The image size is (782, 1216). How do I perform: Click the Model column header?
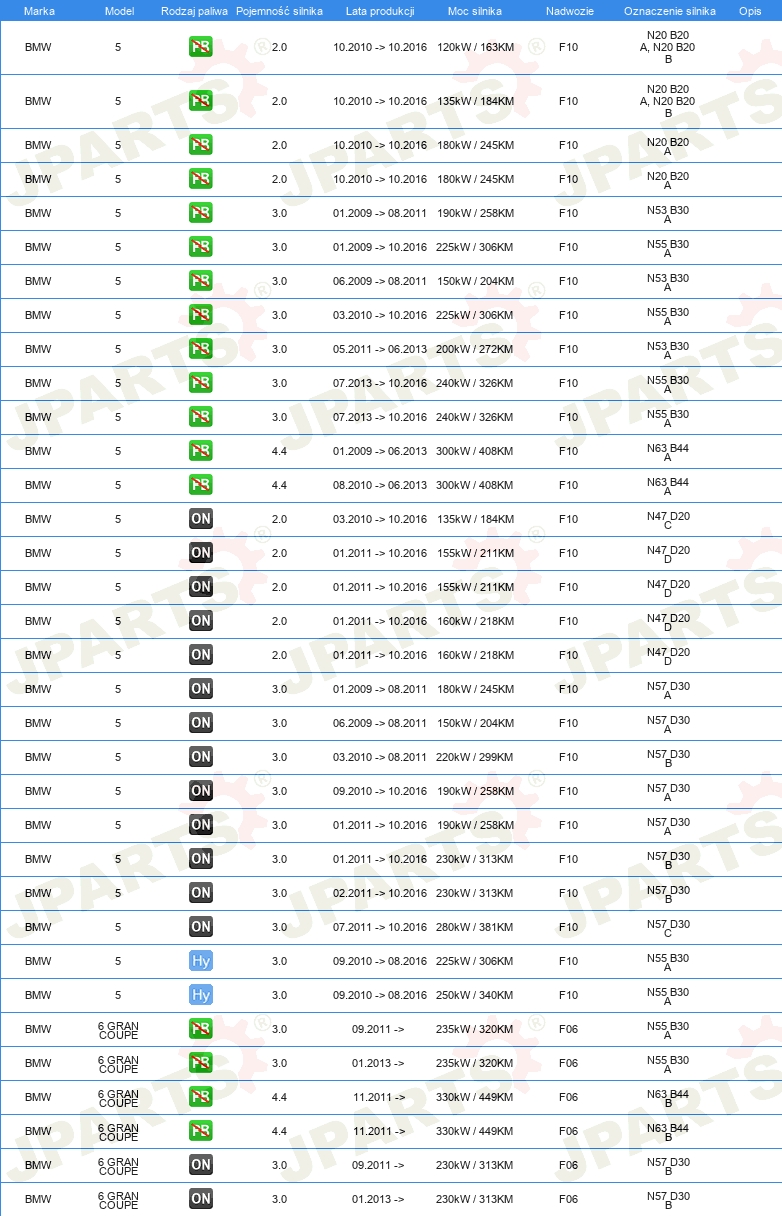[119, 10]
